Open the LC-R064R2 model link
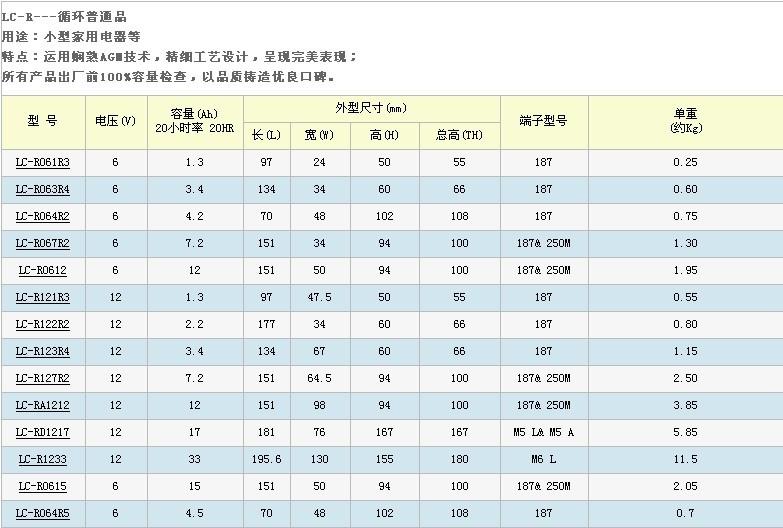Image resolution: width=783 pixels, height=528 pixels. tap(42, 216)
